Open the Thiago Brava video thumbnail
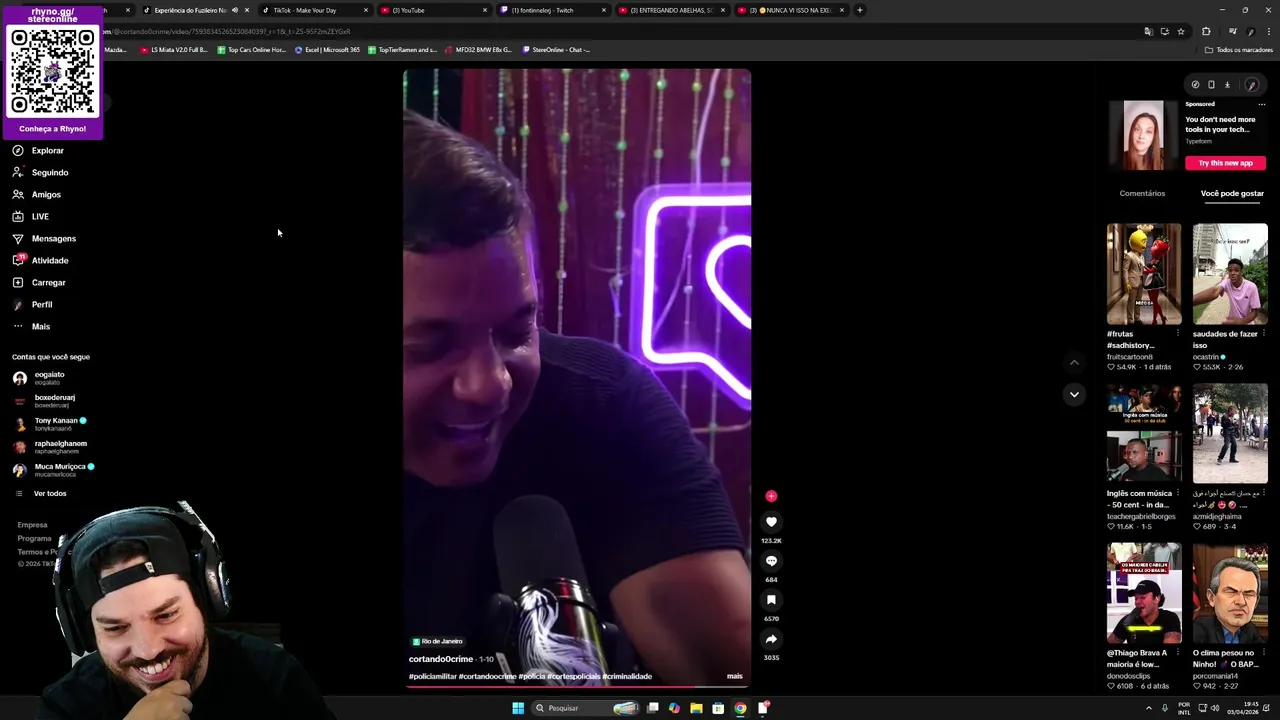 tap(1144, 593)
